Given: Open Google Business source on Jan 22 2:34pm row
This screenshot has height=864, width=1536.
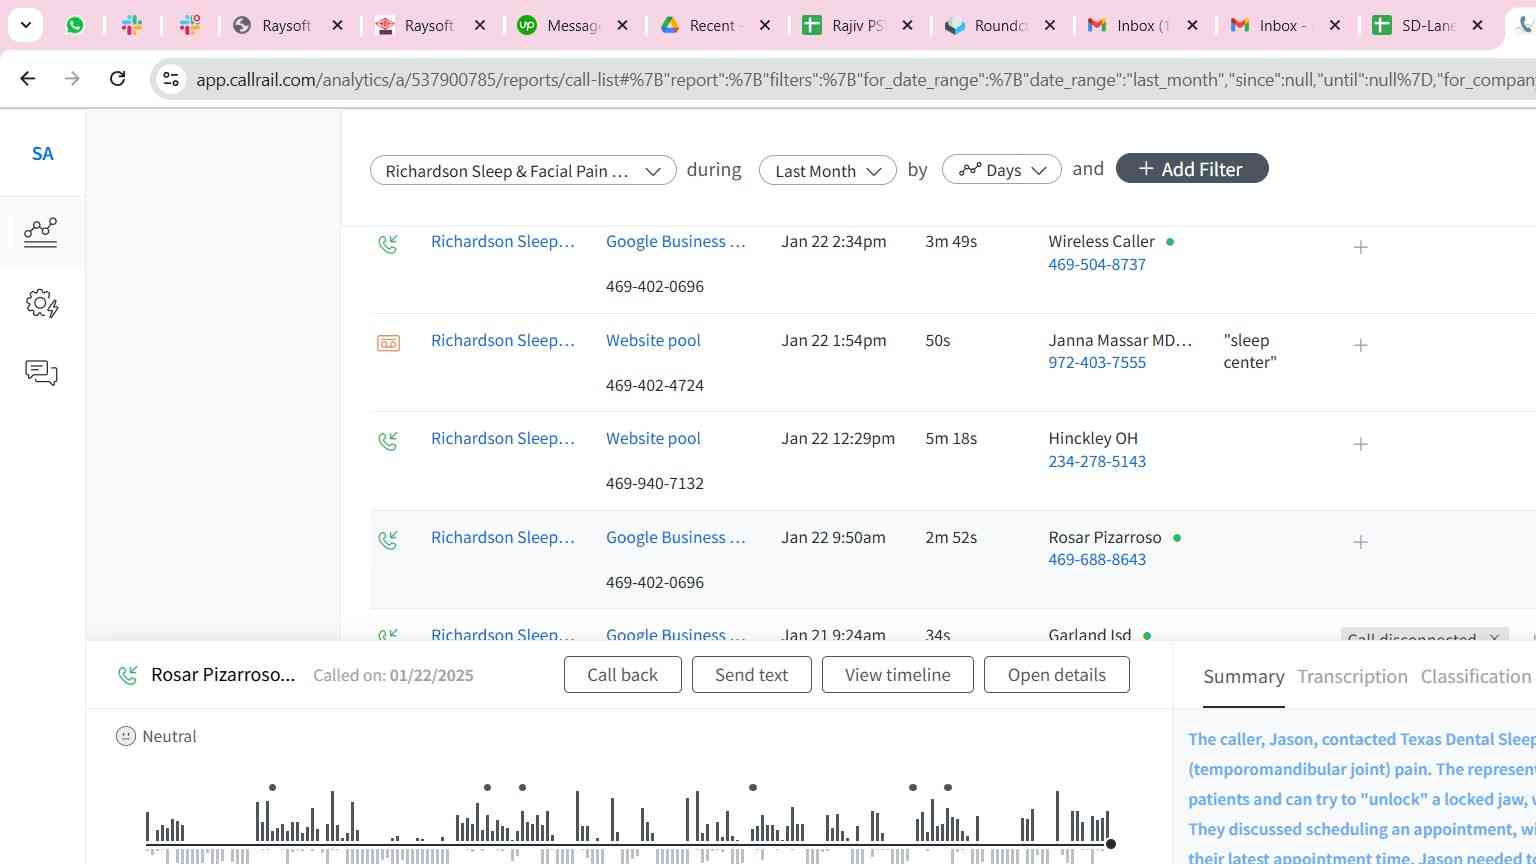Looking at the screenshot, I should coord(676,241).
